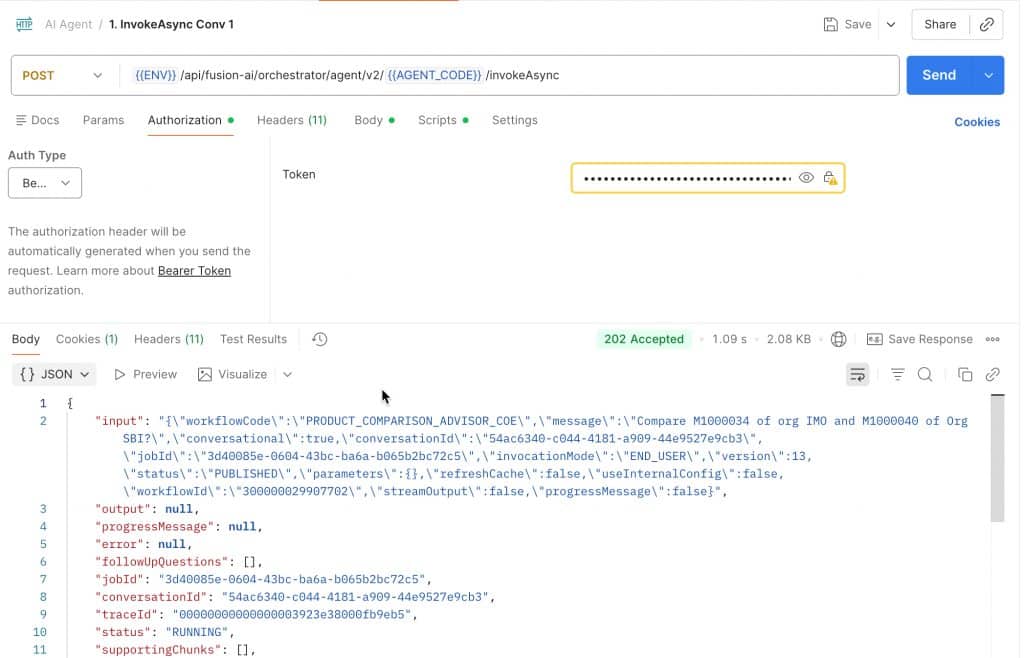
Task: Expand the Auth Type dropdown
Action: (45, 183)
